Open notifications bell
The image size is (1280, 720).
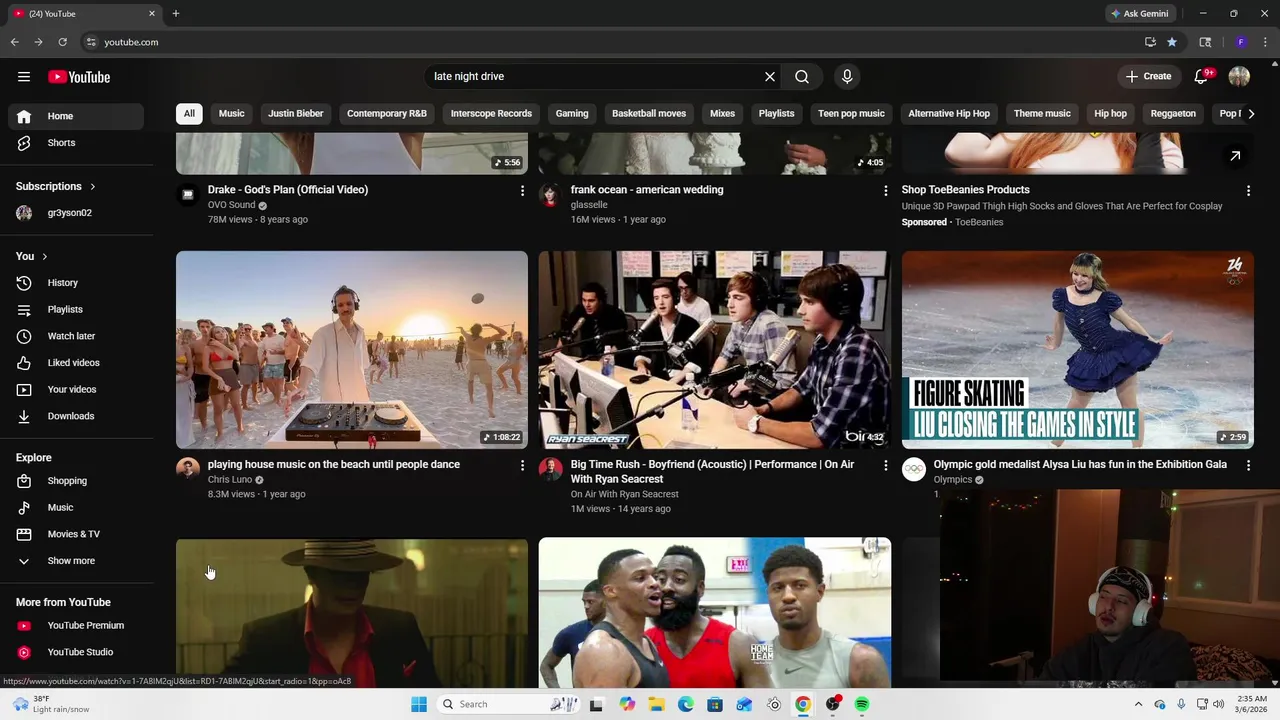pos(1202,77)
